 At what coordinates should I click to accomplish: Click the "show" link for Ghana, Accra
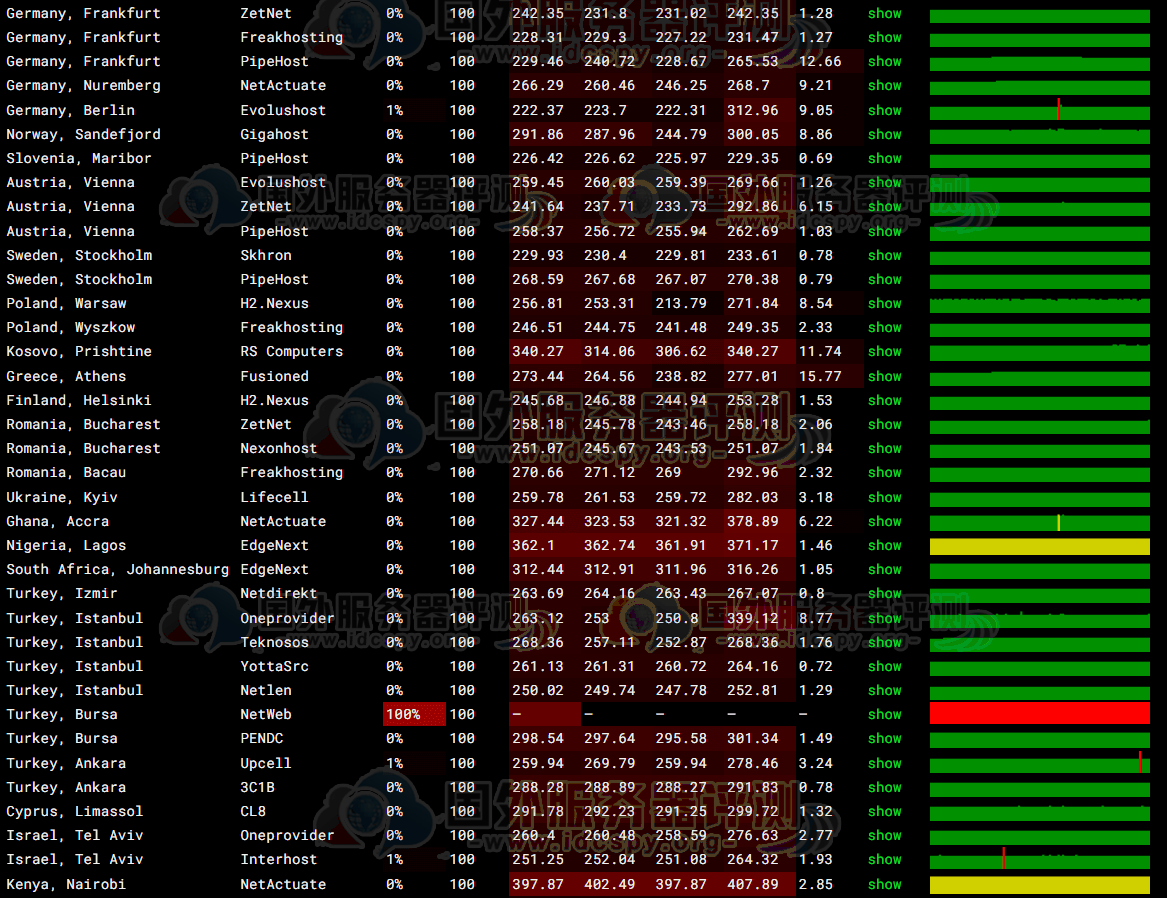pyautogui.click(x=884, y=522)
